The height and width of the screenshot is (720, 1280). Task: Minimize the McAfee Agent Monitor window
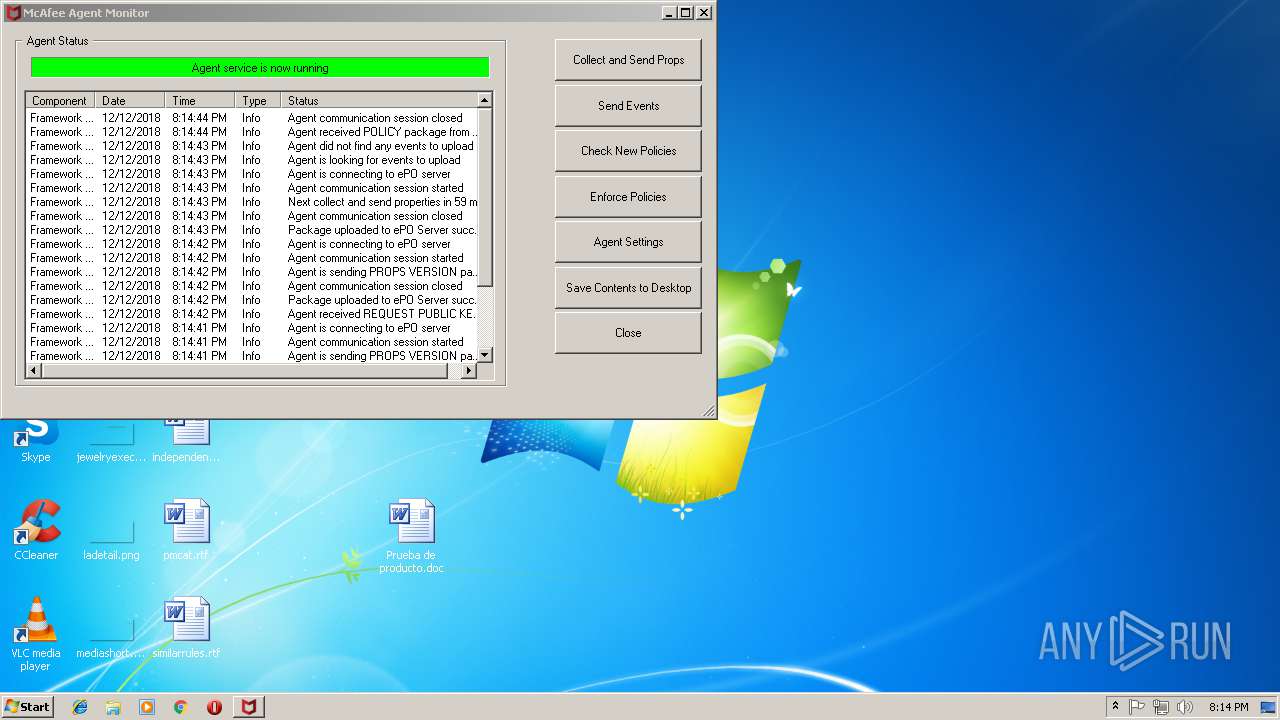coord(668,13)
